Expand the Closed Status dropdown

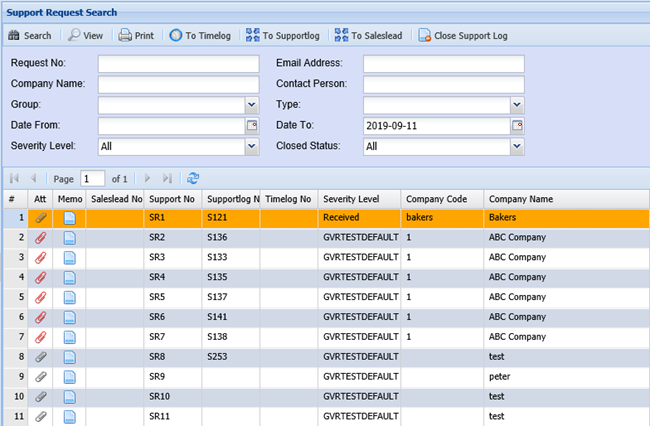517,146
